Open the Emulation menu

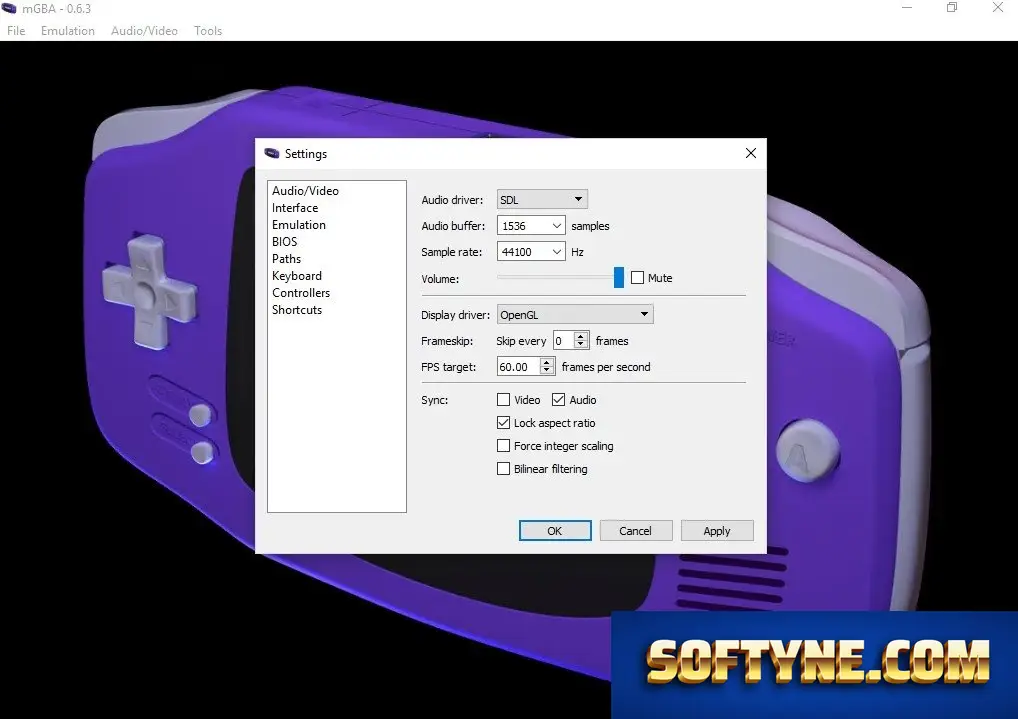coord(68,31)
